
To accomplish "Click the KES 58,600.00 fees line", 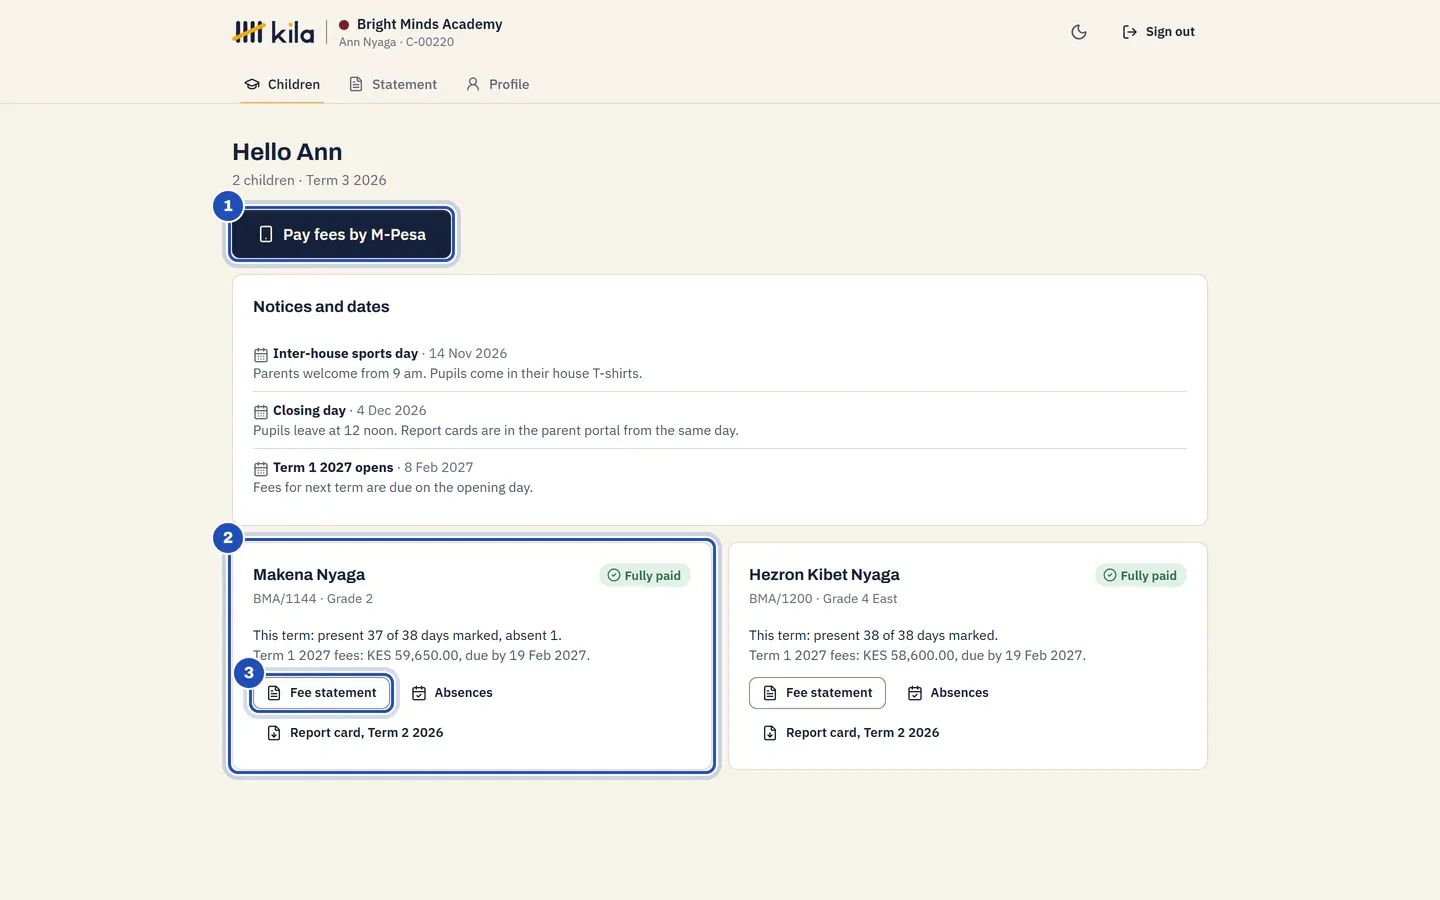I will point(917,655).
